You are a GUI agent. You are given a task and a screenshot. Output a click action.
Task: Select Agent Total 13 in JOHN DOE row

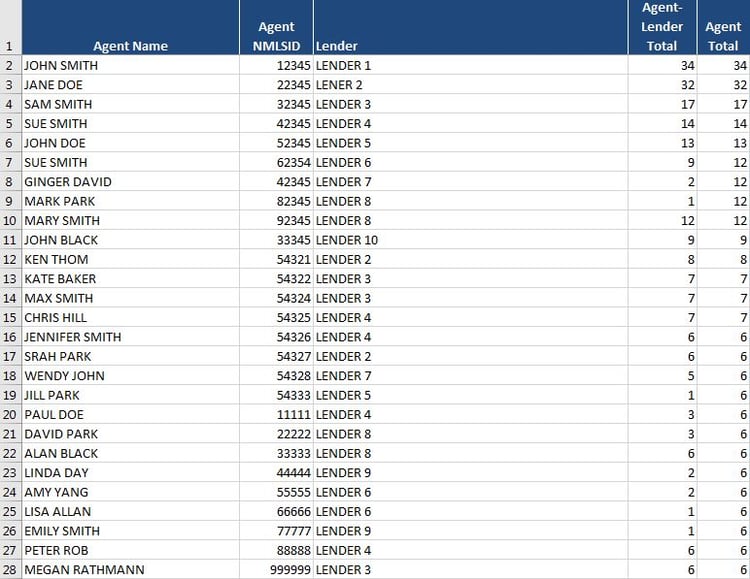point(723,143)
